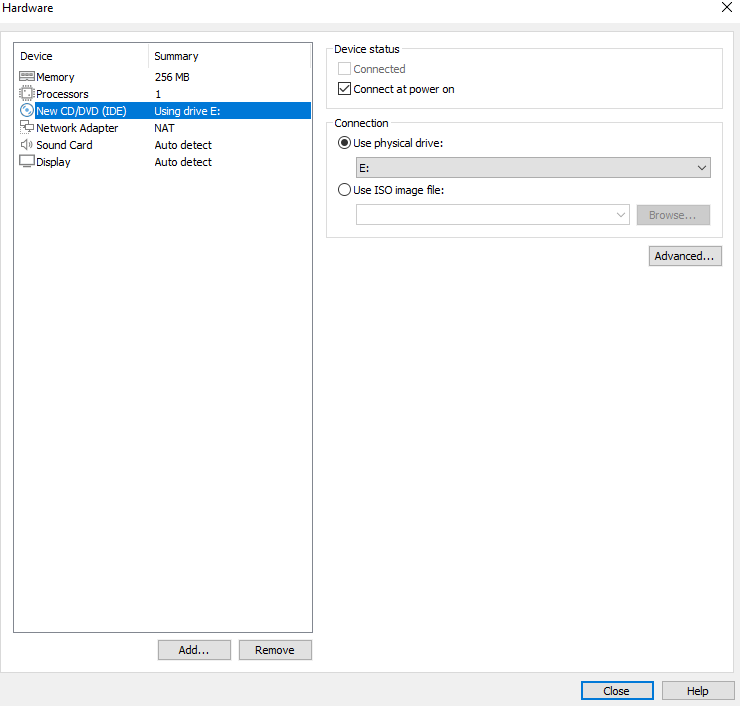Screen dimensions: 740x706
Task: Select the Network Adapter row
Action: pyautogui.click(x=165, y=127)
